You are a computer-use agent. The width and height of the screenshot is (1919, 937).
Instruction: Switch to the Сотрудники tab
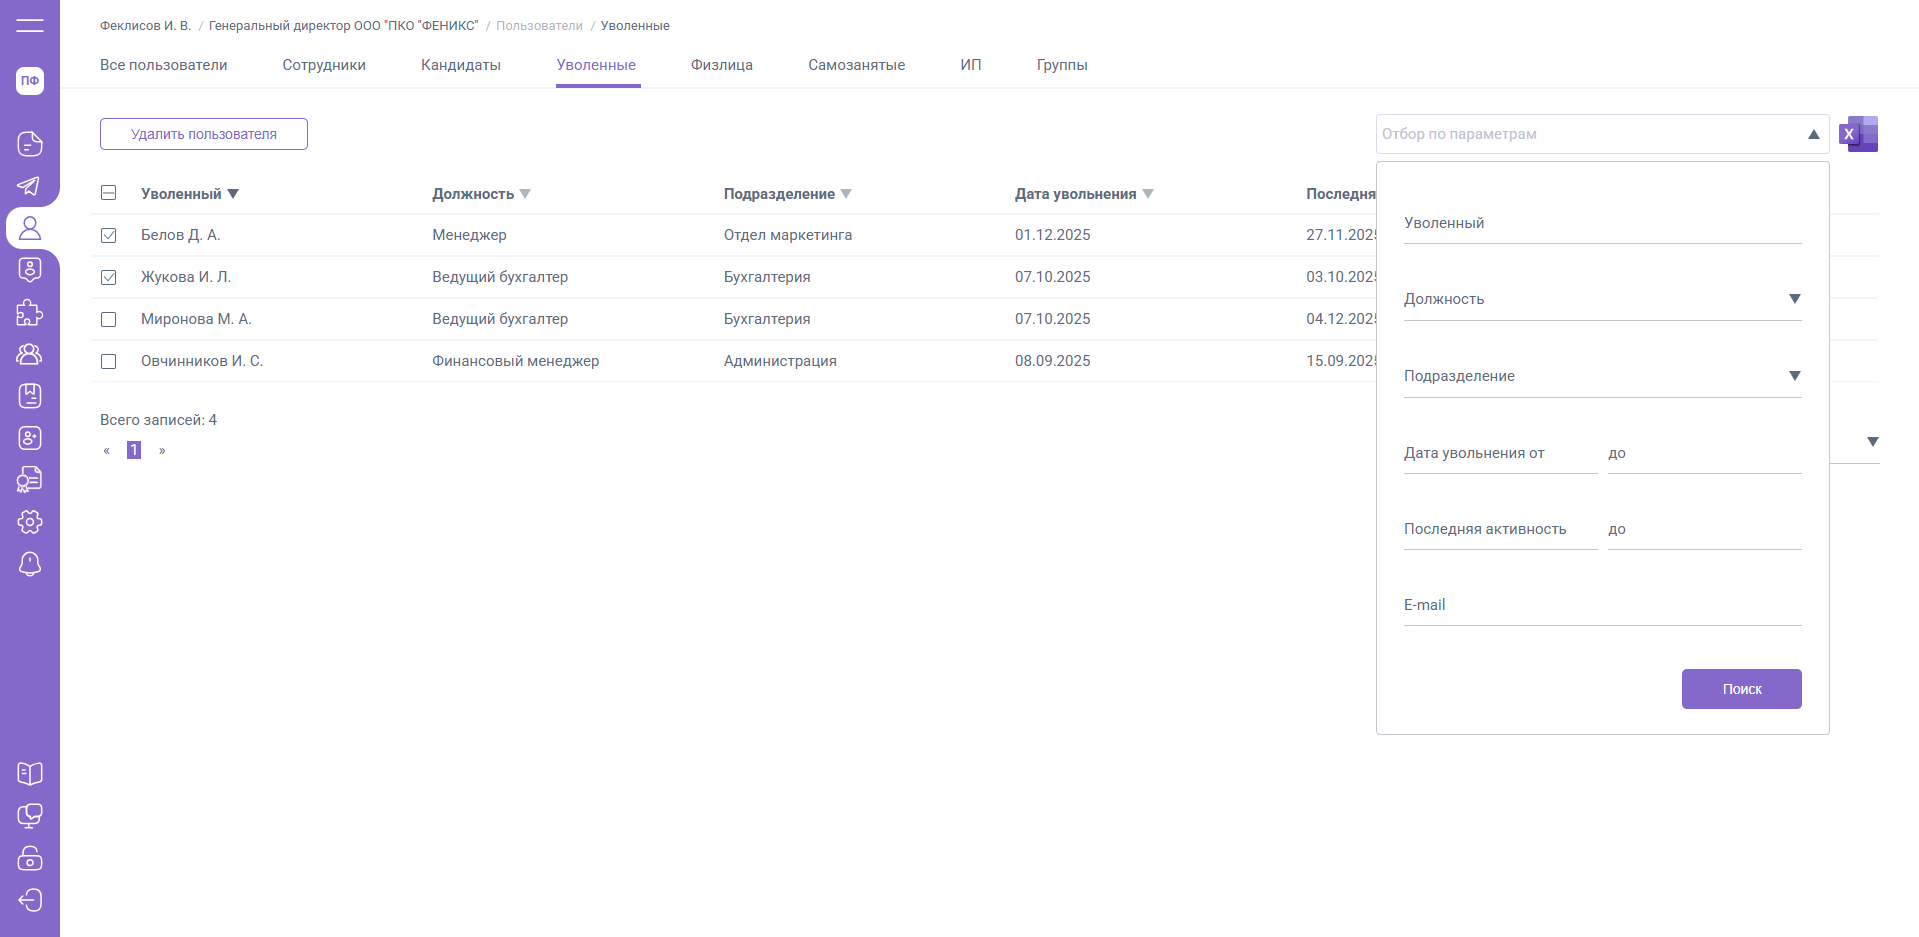tap(324, 65)
